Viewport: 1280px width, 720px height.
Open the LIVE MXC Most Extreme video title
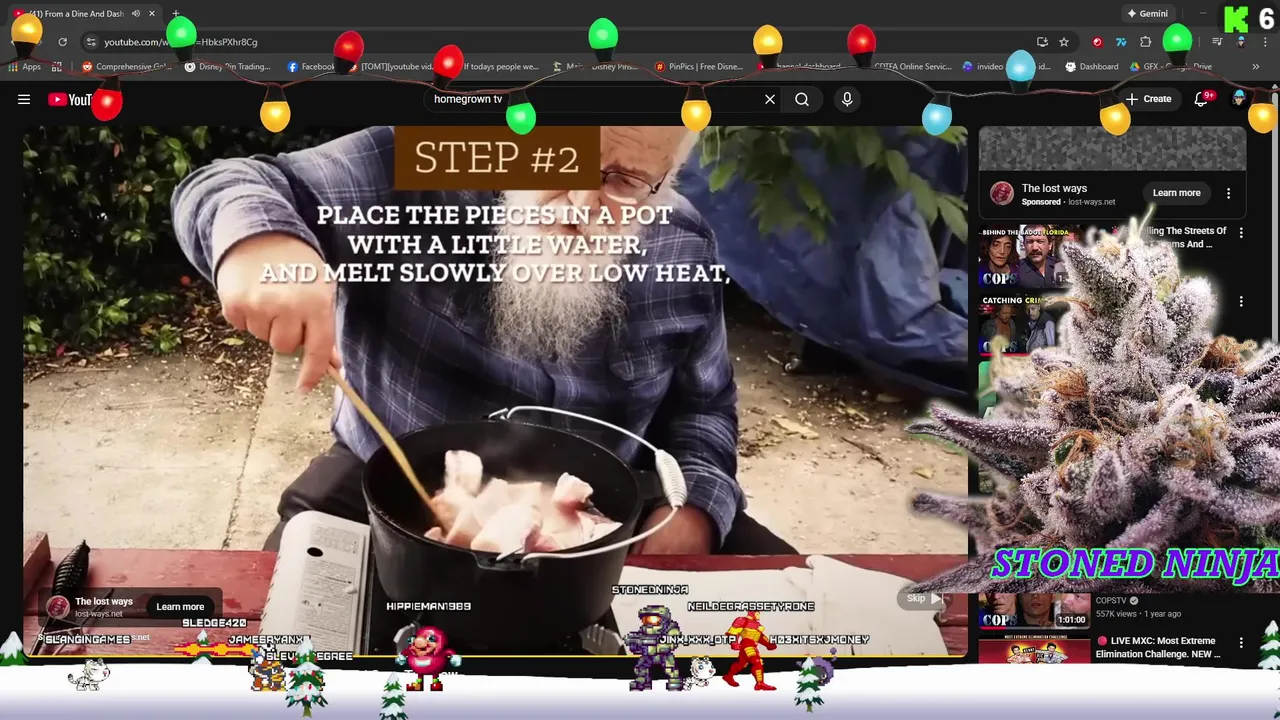pyautogui.click(x=1158, y=647)
